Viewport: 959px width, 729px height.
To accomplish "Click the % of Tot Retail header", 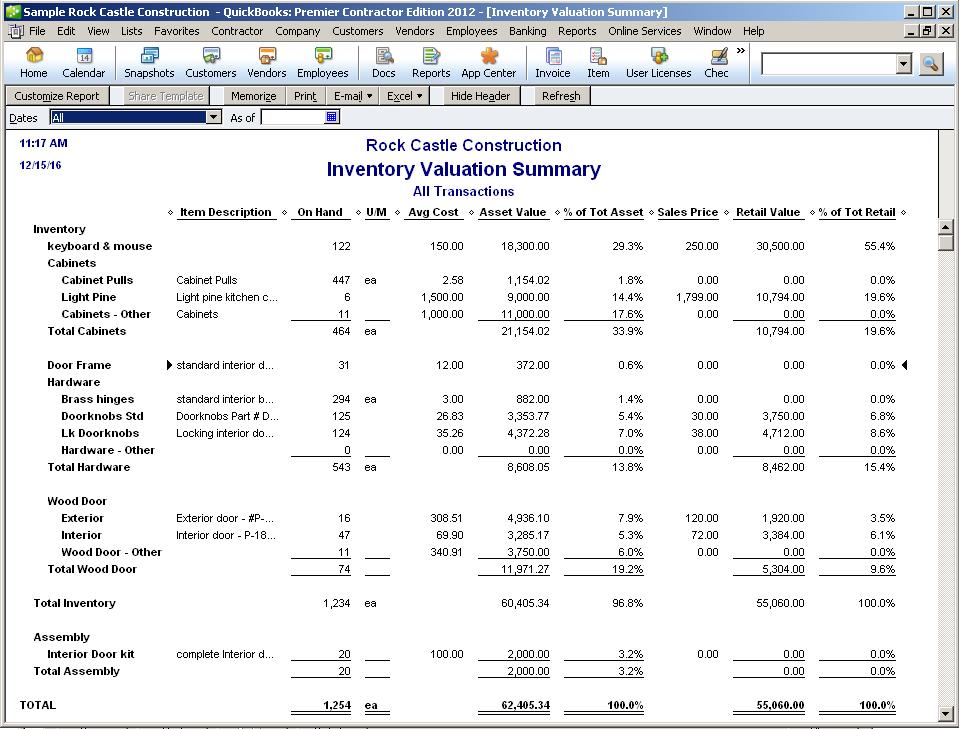I will tap(857, 212).
